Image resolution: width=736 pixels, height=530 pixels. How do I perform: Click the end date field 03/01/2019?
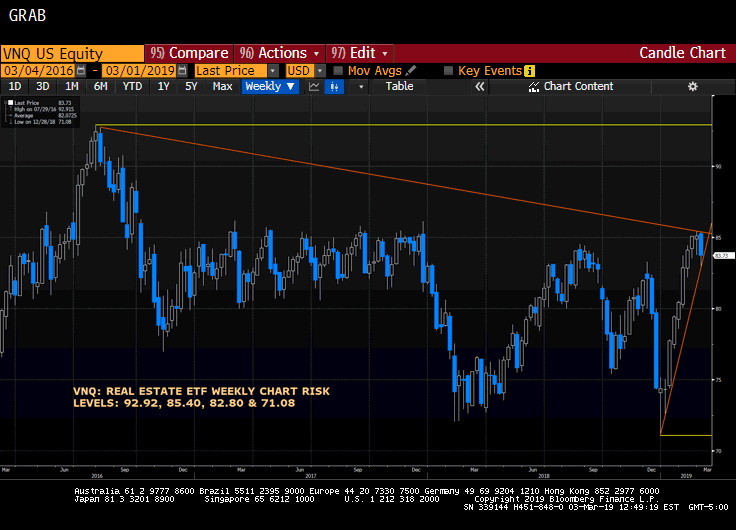coord(140,71)
